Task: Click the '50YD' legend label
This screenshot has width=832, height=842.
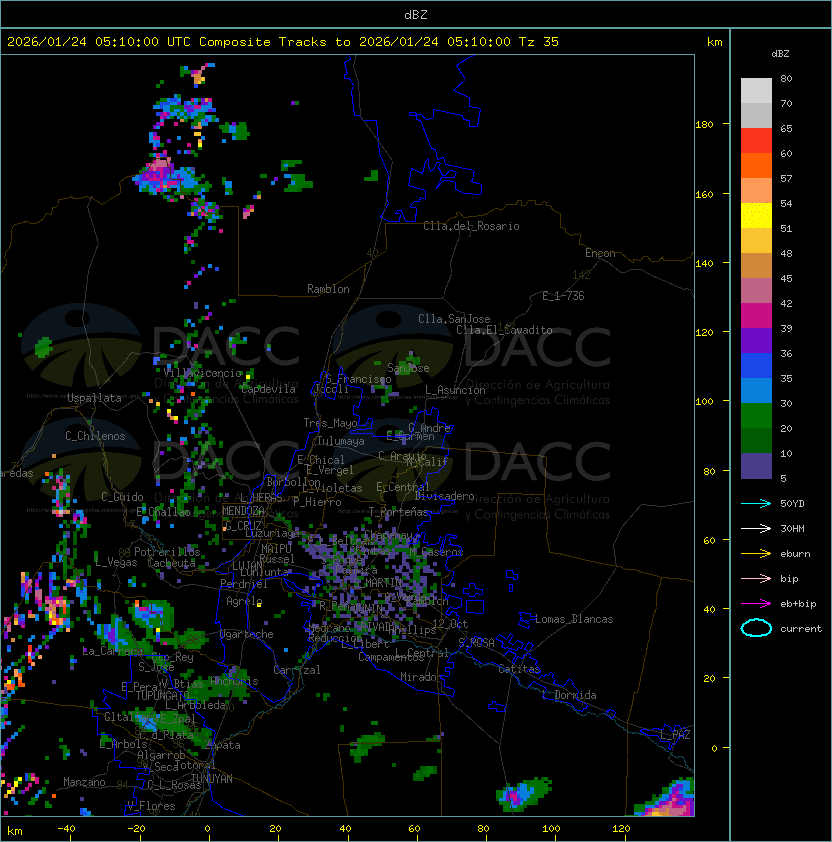Action: [792, 504]
